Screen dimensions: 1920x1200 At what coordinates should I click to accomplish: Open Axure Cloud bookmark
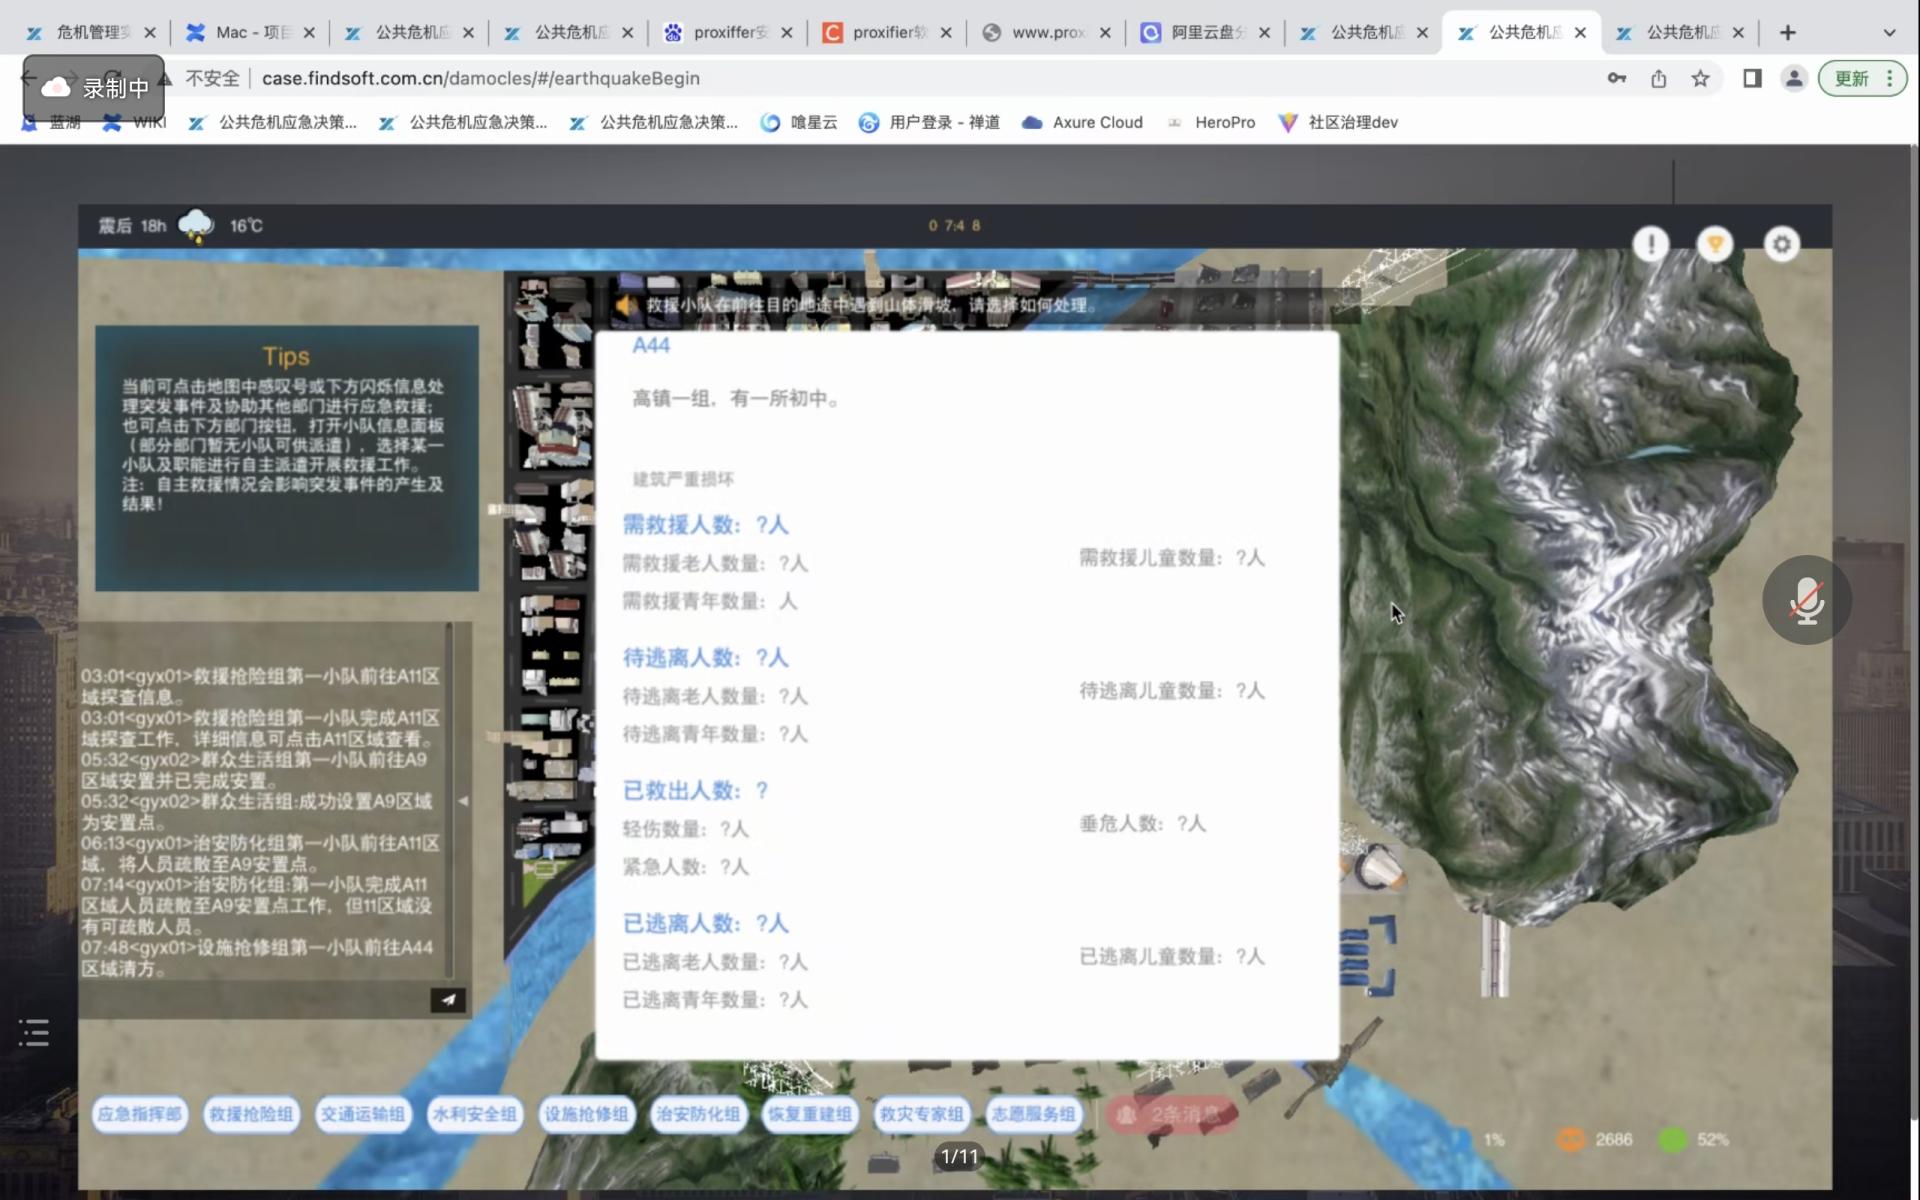(x=1083, y=122)
